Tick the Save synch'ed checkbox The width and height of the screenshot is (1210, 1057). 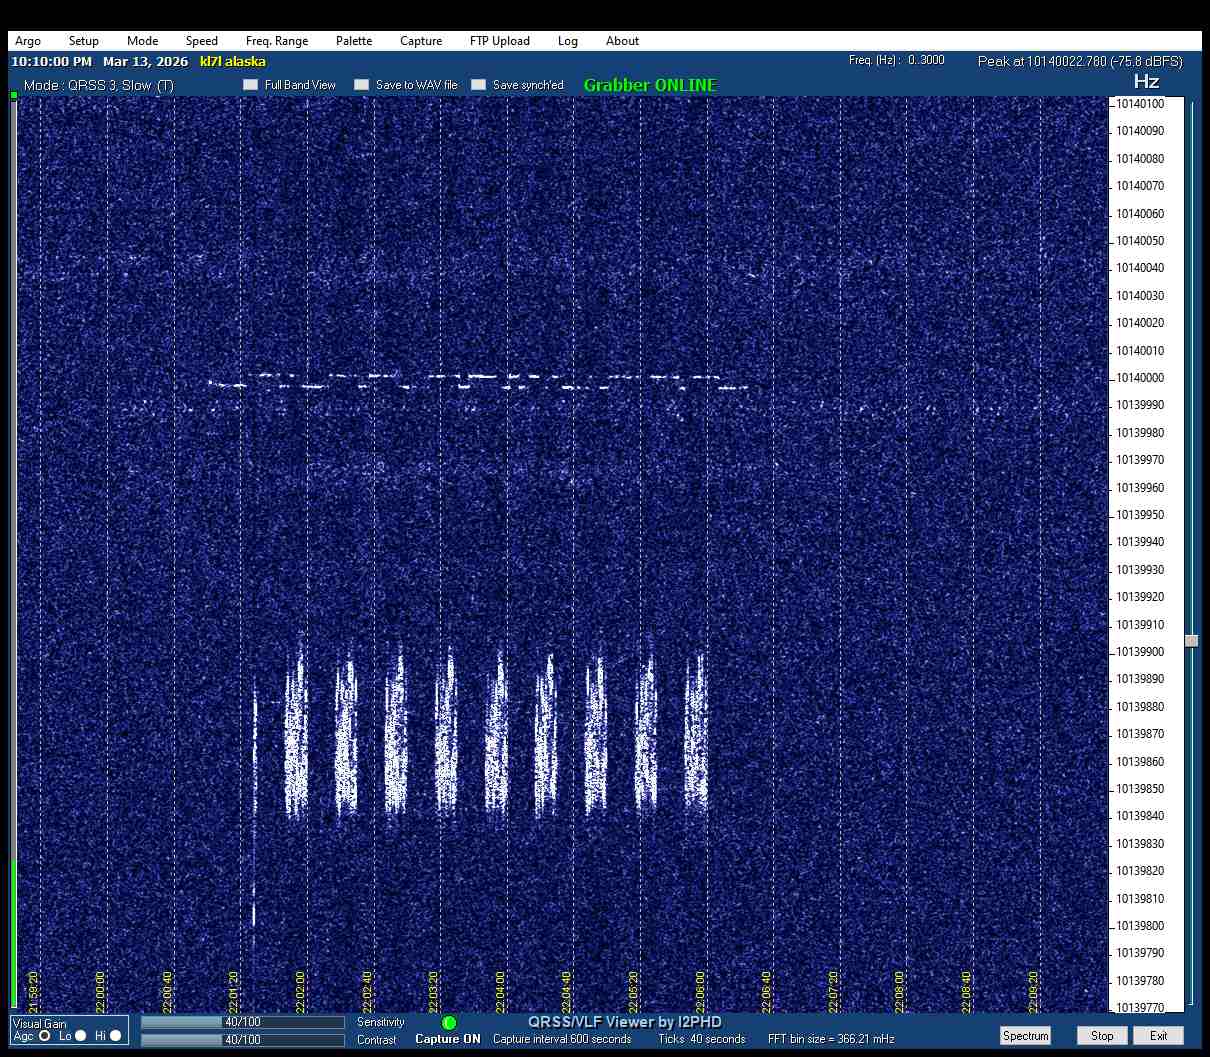[x=479, y=85]
